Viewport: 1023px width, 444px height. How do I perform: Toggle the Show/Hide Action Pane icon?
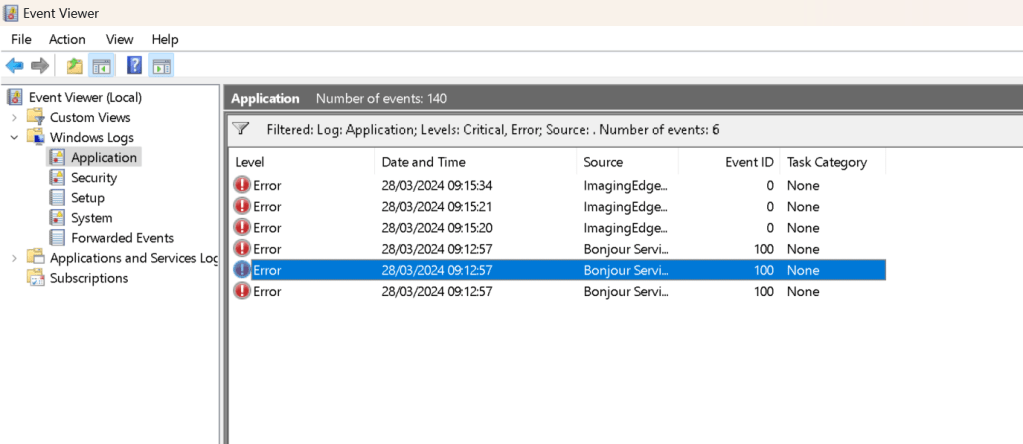(161, 65)
